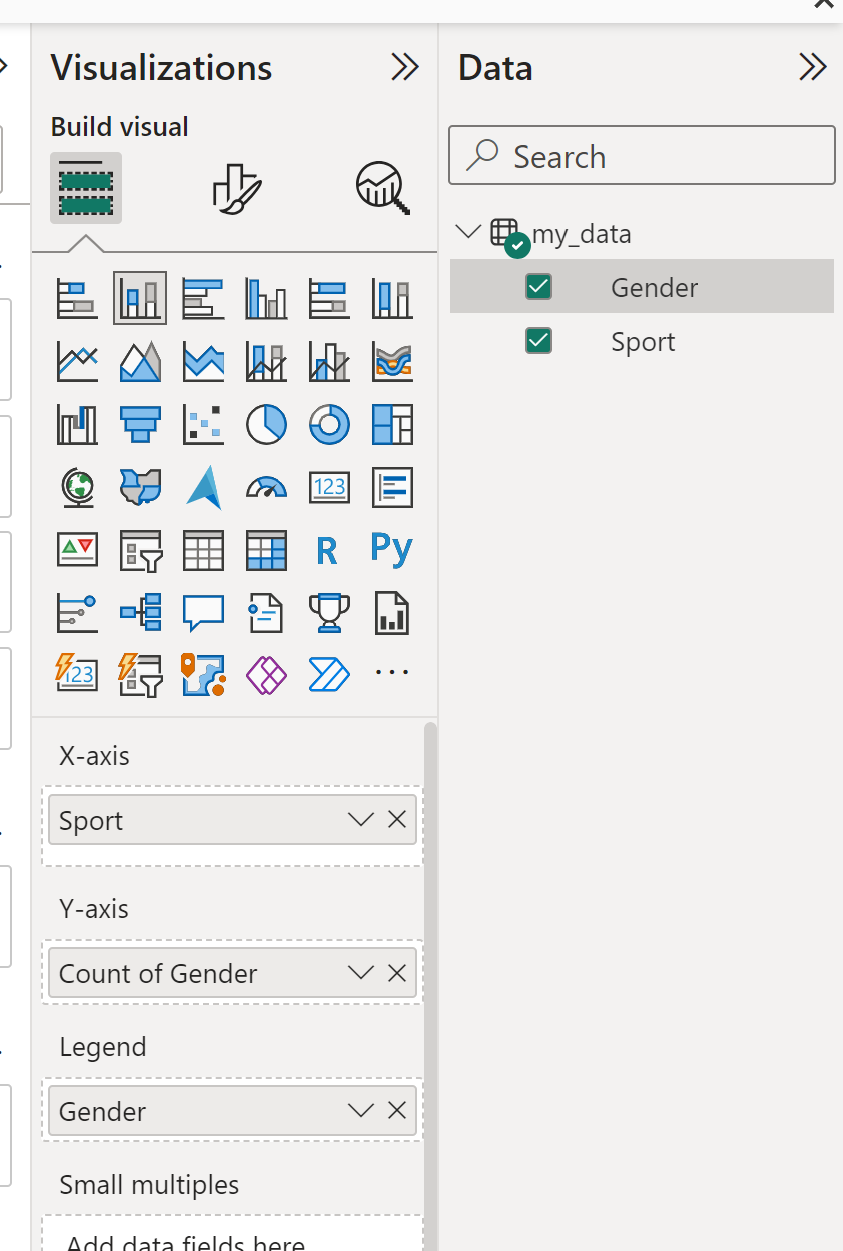Choose the Stacked area chart visual
The image size is (843, 1251).
click(203, 362)
